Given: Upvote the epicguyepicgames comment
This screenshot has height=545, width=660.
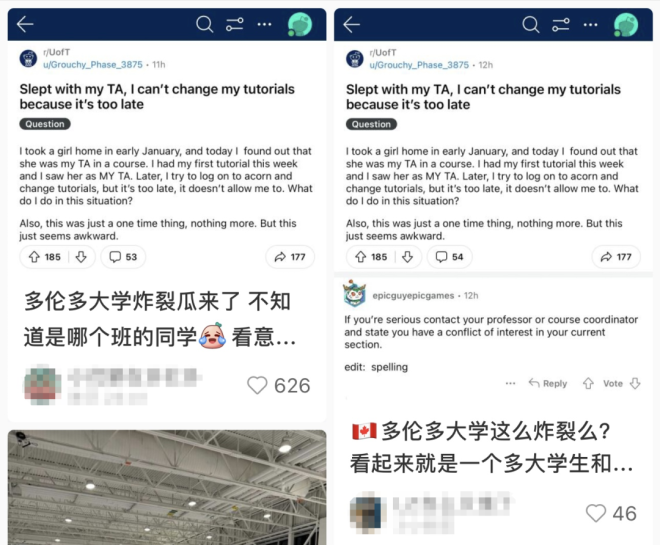Looking at the screenshot, I should pos(588,383).
